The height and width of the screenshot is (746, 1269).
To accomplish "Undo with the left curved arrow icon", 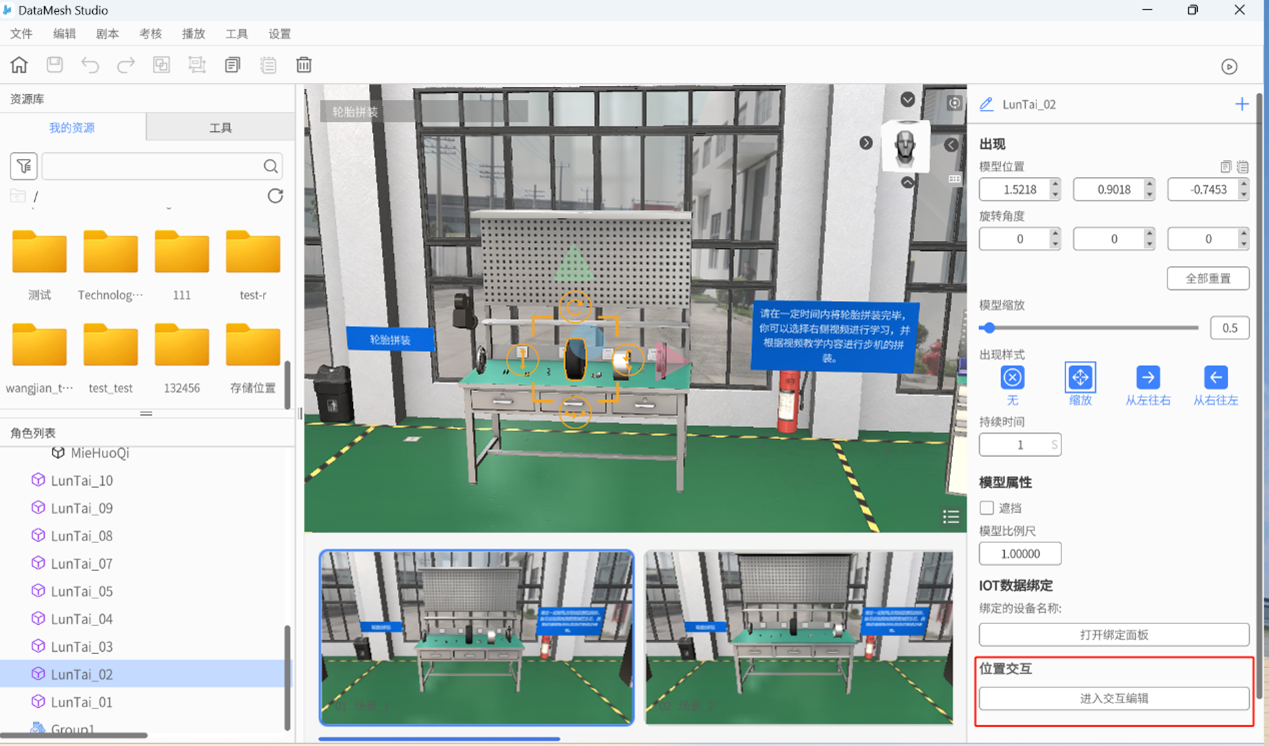I will pos(90,65).
